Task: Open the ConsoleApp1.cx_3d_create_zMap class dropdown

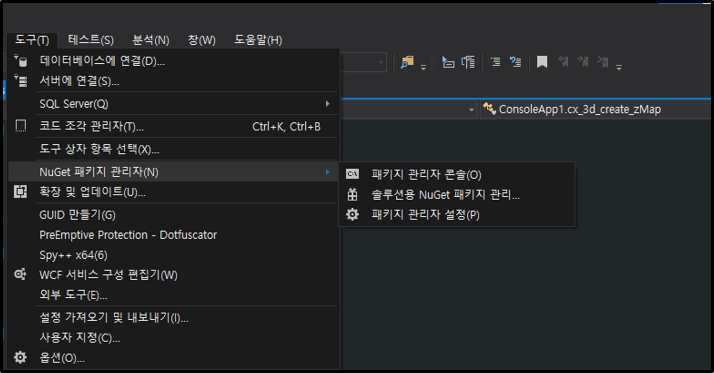Action: [x=596, y=109]
